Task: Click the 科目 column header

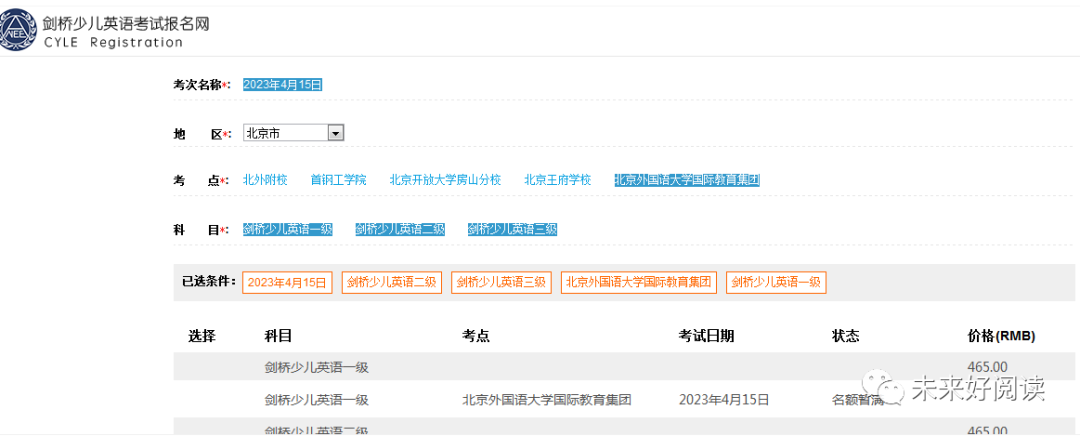Action: 279,336
